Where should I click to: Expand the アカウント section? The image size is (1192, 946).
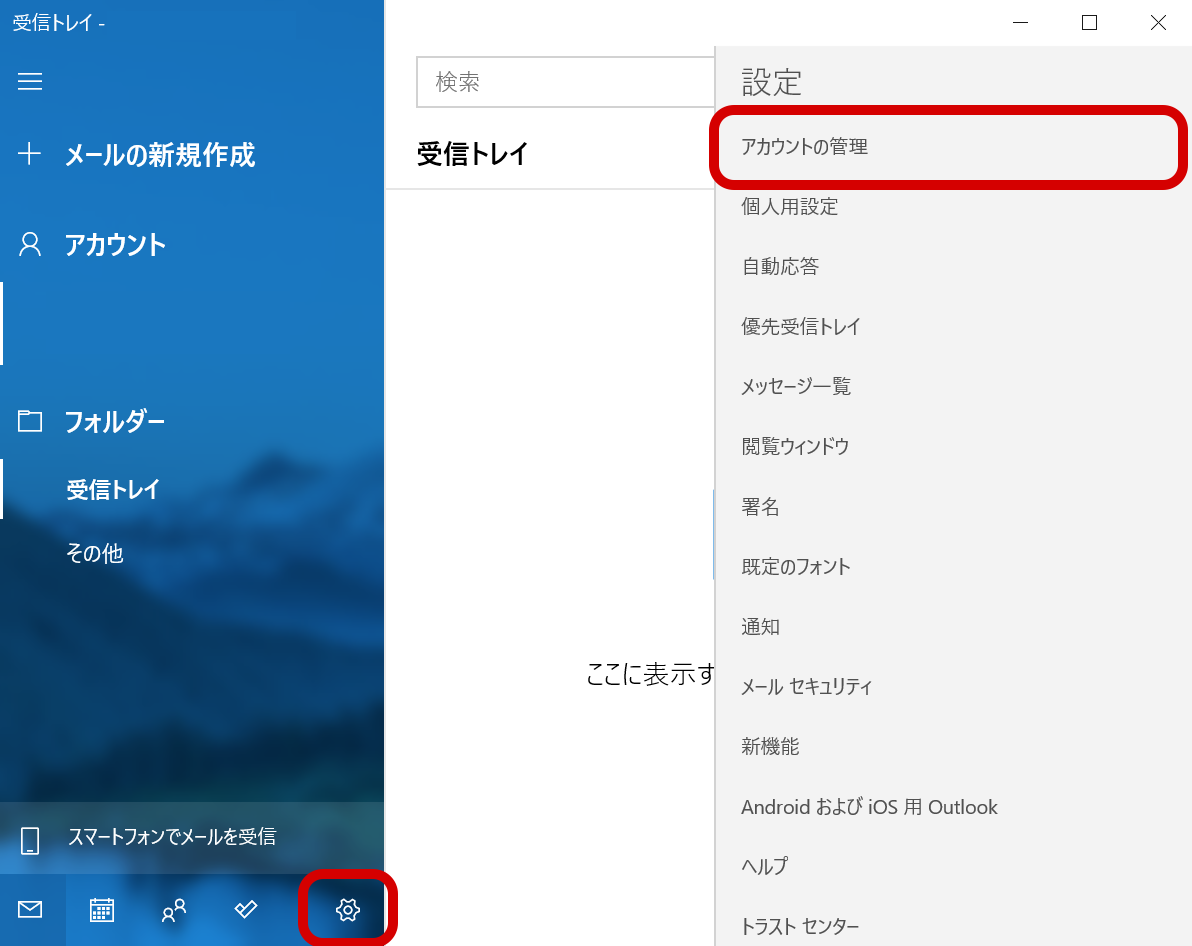pyautogui.click(x=115, y=245)
